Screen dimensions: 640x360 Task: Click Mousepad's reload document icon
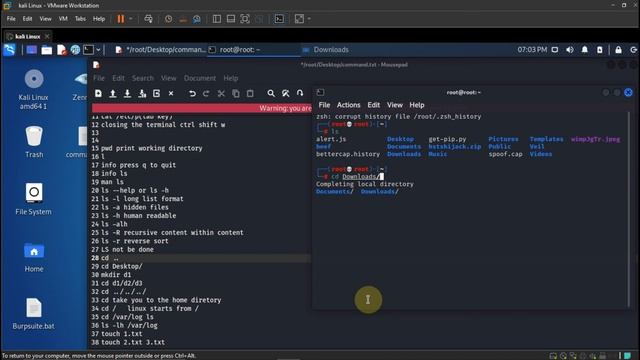click(x=156, y=93)
